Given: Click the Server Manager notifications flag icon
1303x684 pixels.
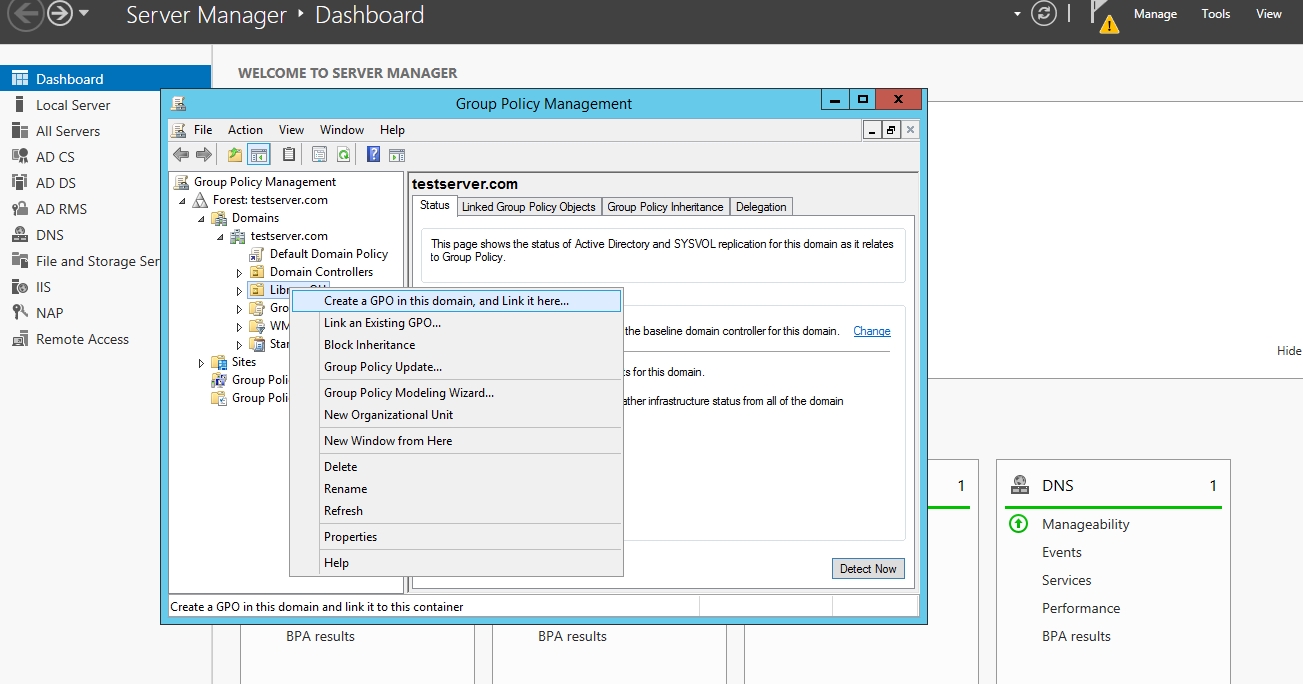Looking at the screenshot, I should tap(1103, 16).
